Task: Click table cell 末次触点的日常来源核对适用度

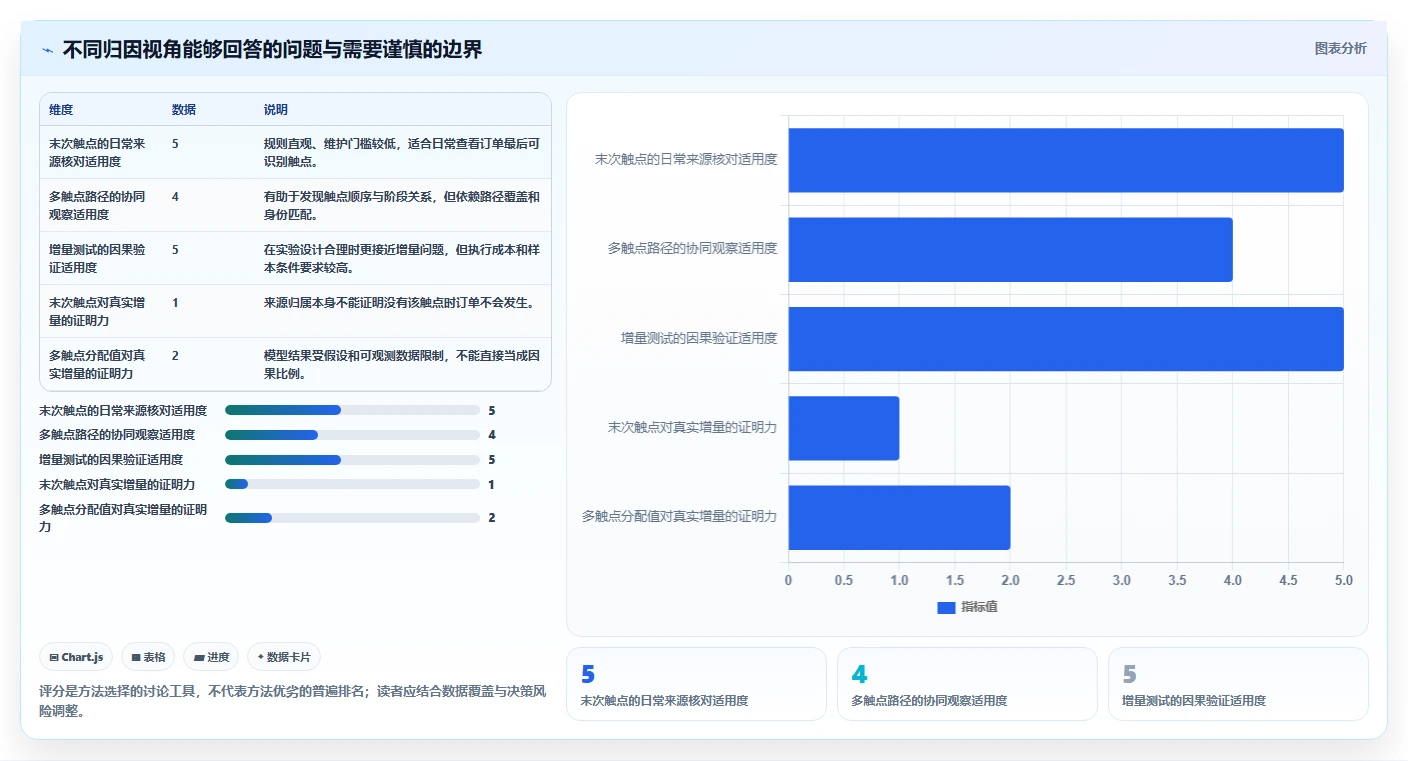Action: [97, 152]
